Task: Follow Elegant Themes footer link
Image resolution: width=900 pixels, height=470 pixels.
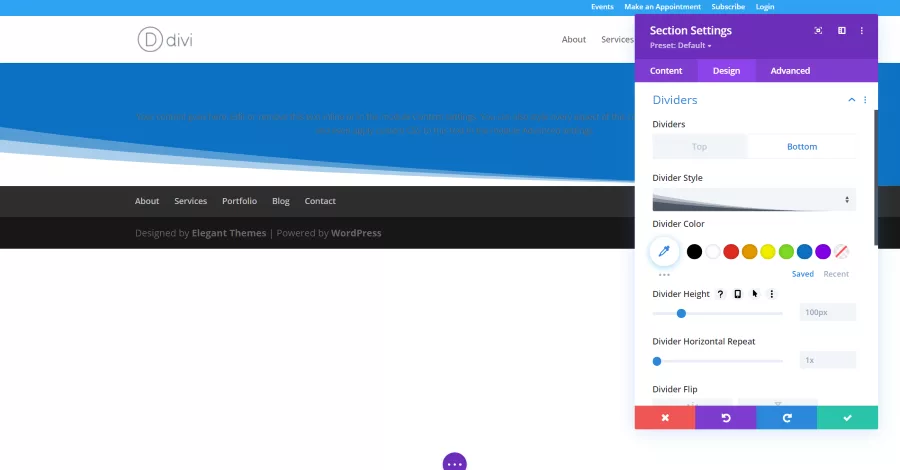Action: tap(229, 233)
